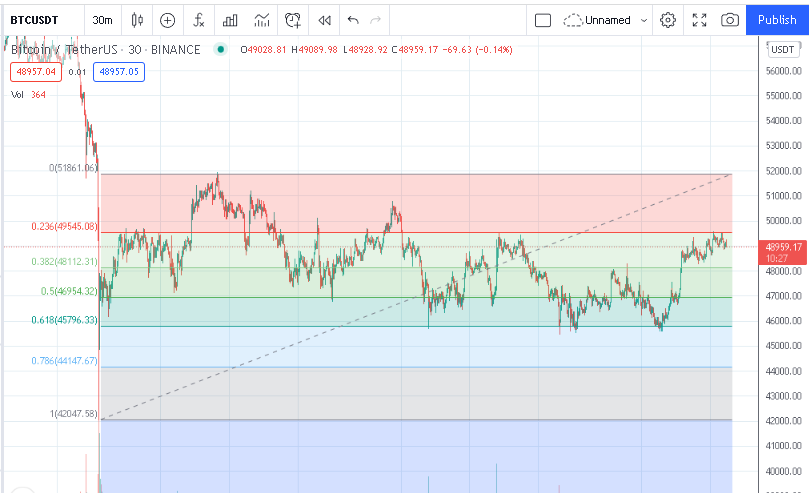The image size is (809, 493).
Task: Click the volume value 364
Action: pos(38,95)
